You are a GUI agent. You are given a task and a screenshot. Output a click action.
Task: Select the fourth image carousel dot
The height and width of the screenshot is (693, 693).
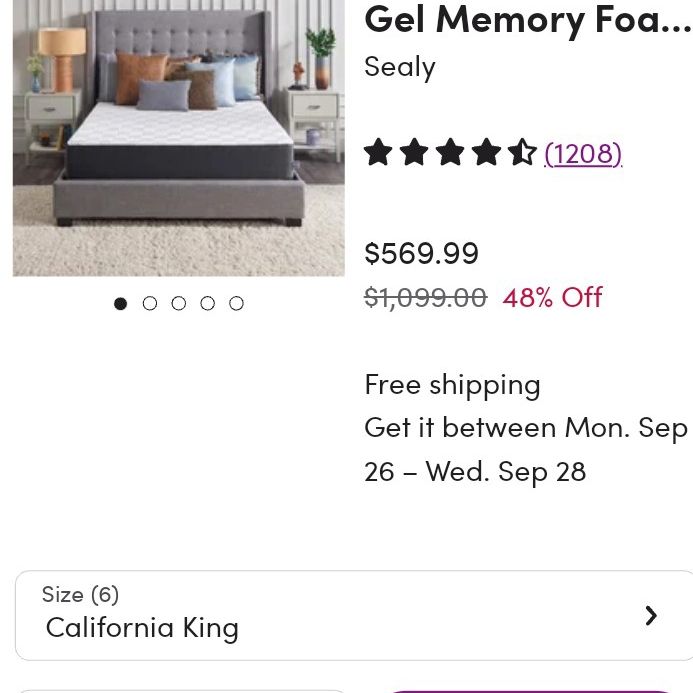pos(207,304)
